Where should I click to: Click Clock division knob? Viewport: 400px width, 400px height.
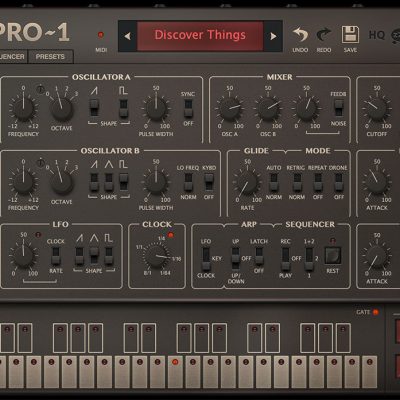[x=156, y=256]
